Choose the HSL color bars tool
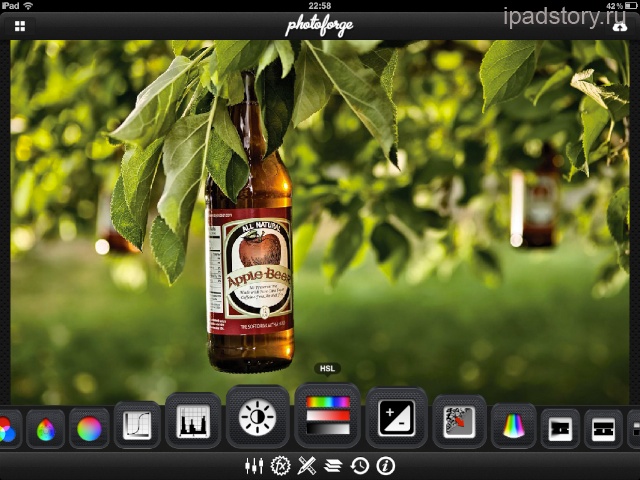This screenshot has height=480, width=640. (328, 415)
